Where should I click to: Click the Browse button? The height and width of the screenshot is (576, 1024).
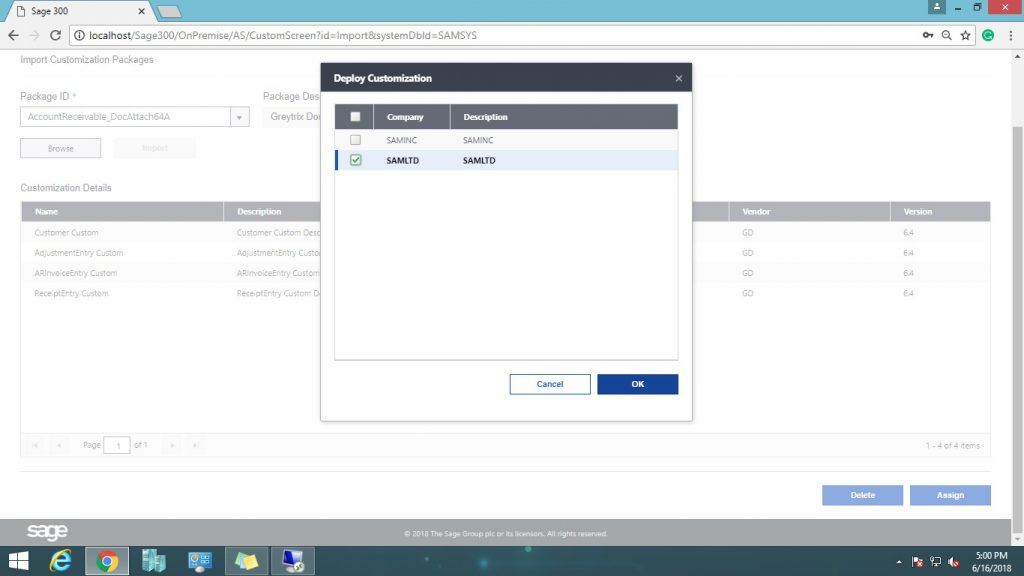click(x=61, y=148)
